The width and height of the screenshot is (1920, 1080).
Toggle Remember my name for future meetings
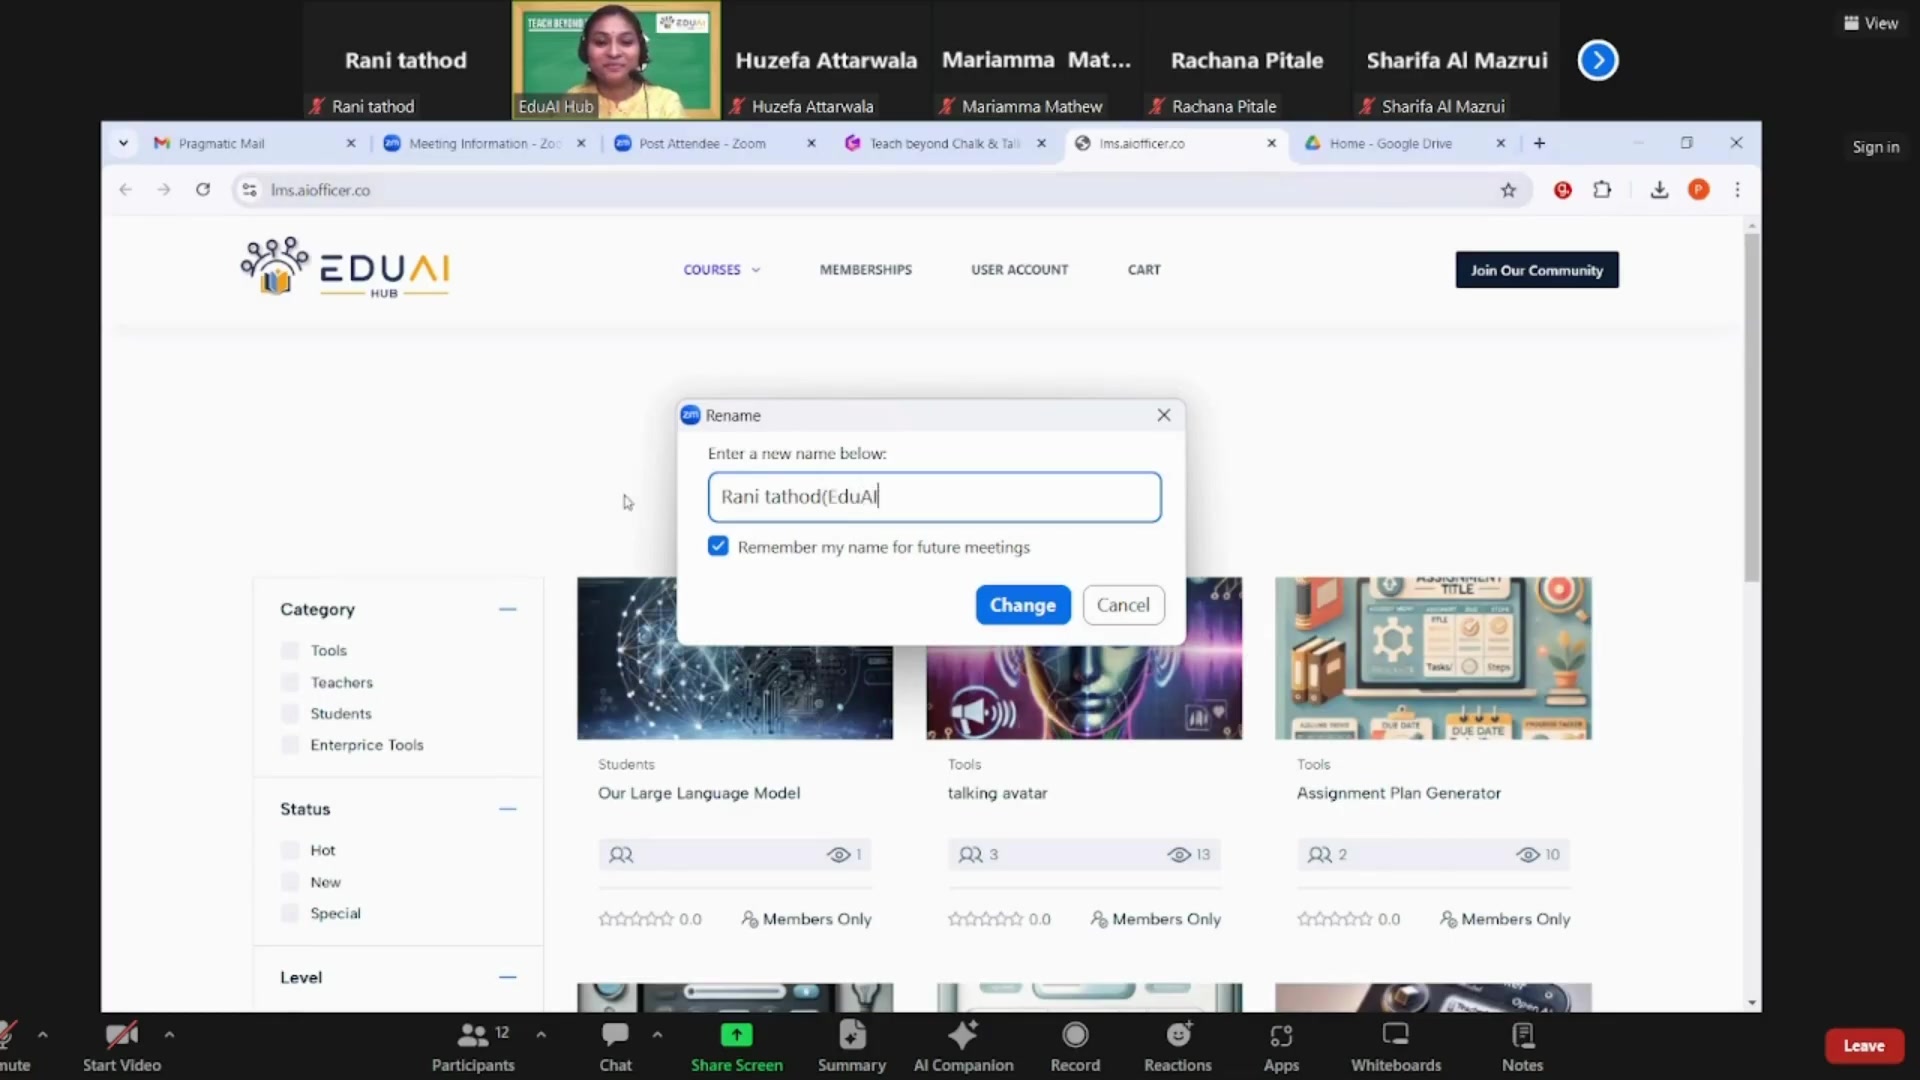718,546
